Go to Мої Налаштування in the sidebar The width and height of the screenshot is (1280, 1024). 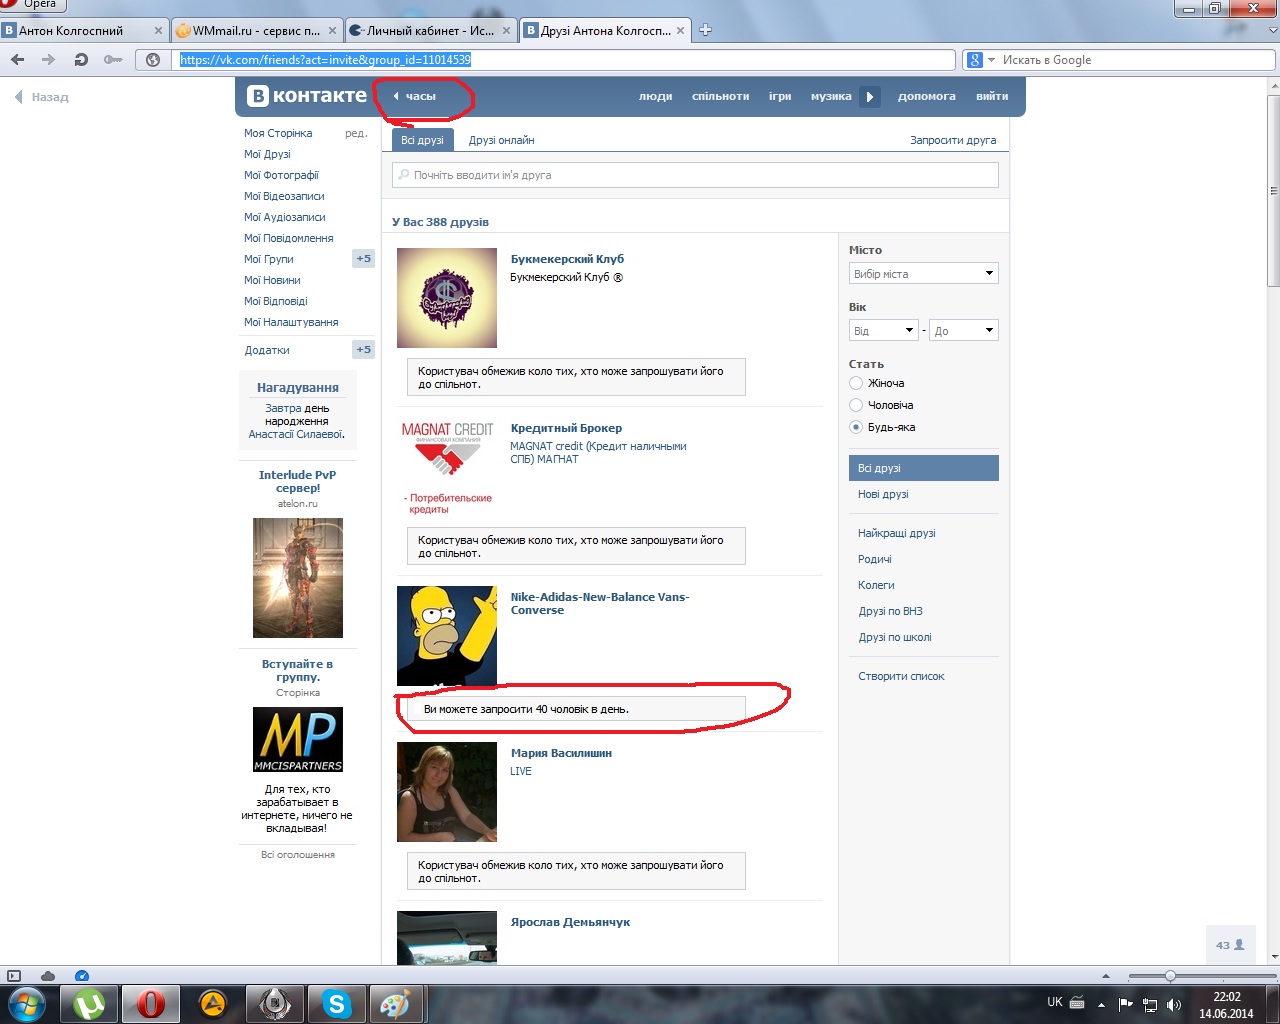tap(291, 322)
